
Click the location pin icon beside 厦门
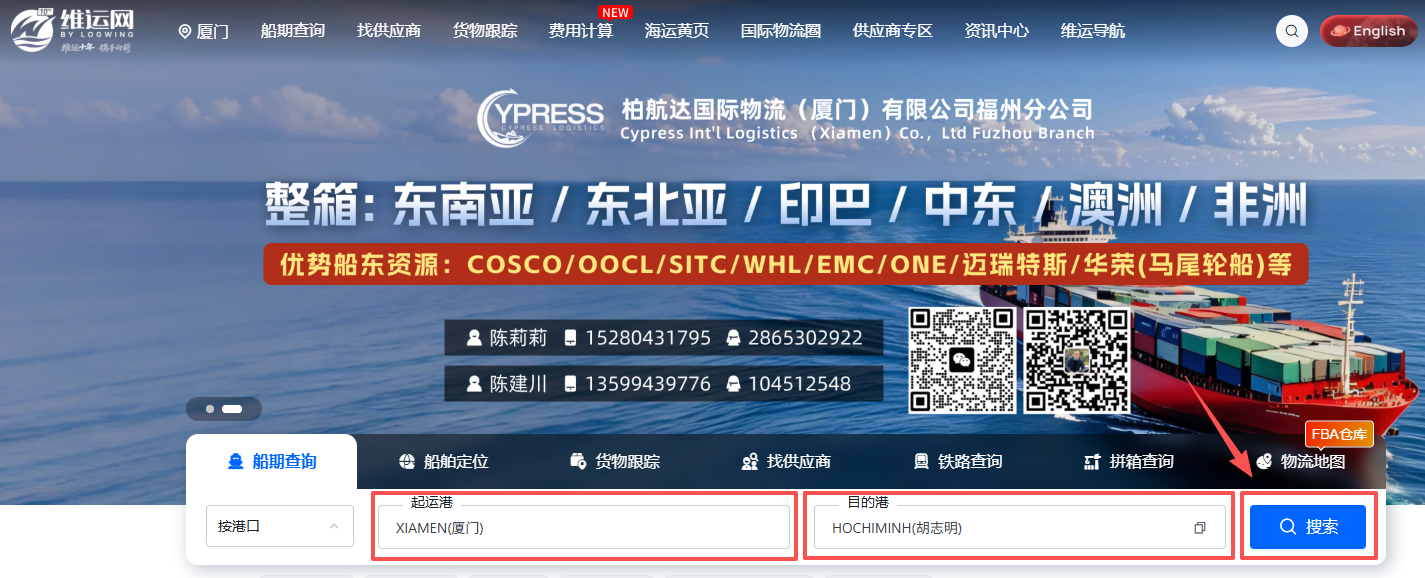[184, 31]
